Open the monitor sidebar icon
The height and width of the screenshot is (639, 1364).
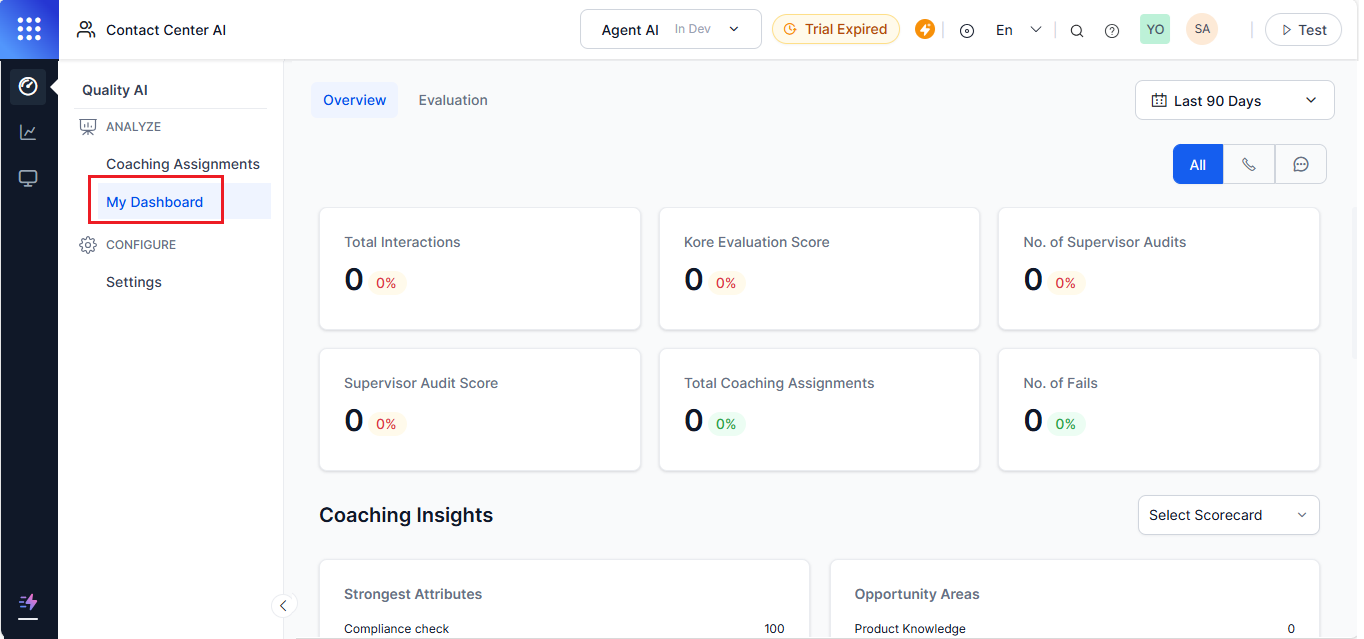28,179
